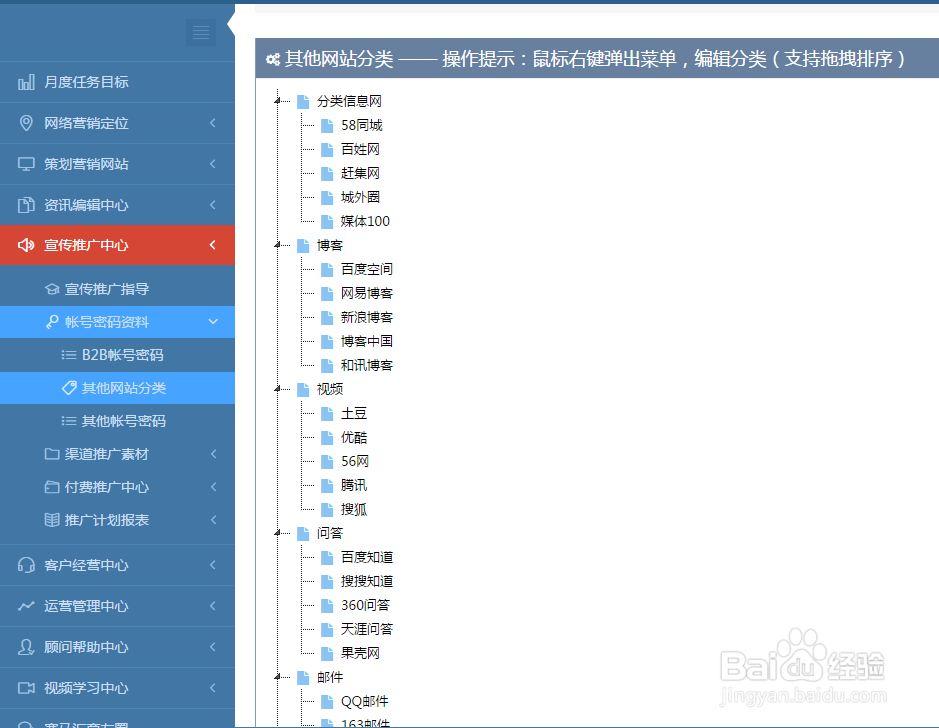Open 付费推广中心 submenu
The height and width of the screenshot is (728, 939).
point(117,487)
